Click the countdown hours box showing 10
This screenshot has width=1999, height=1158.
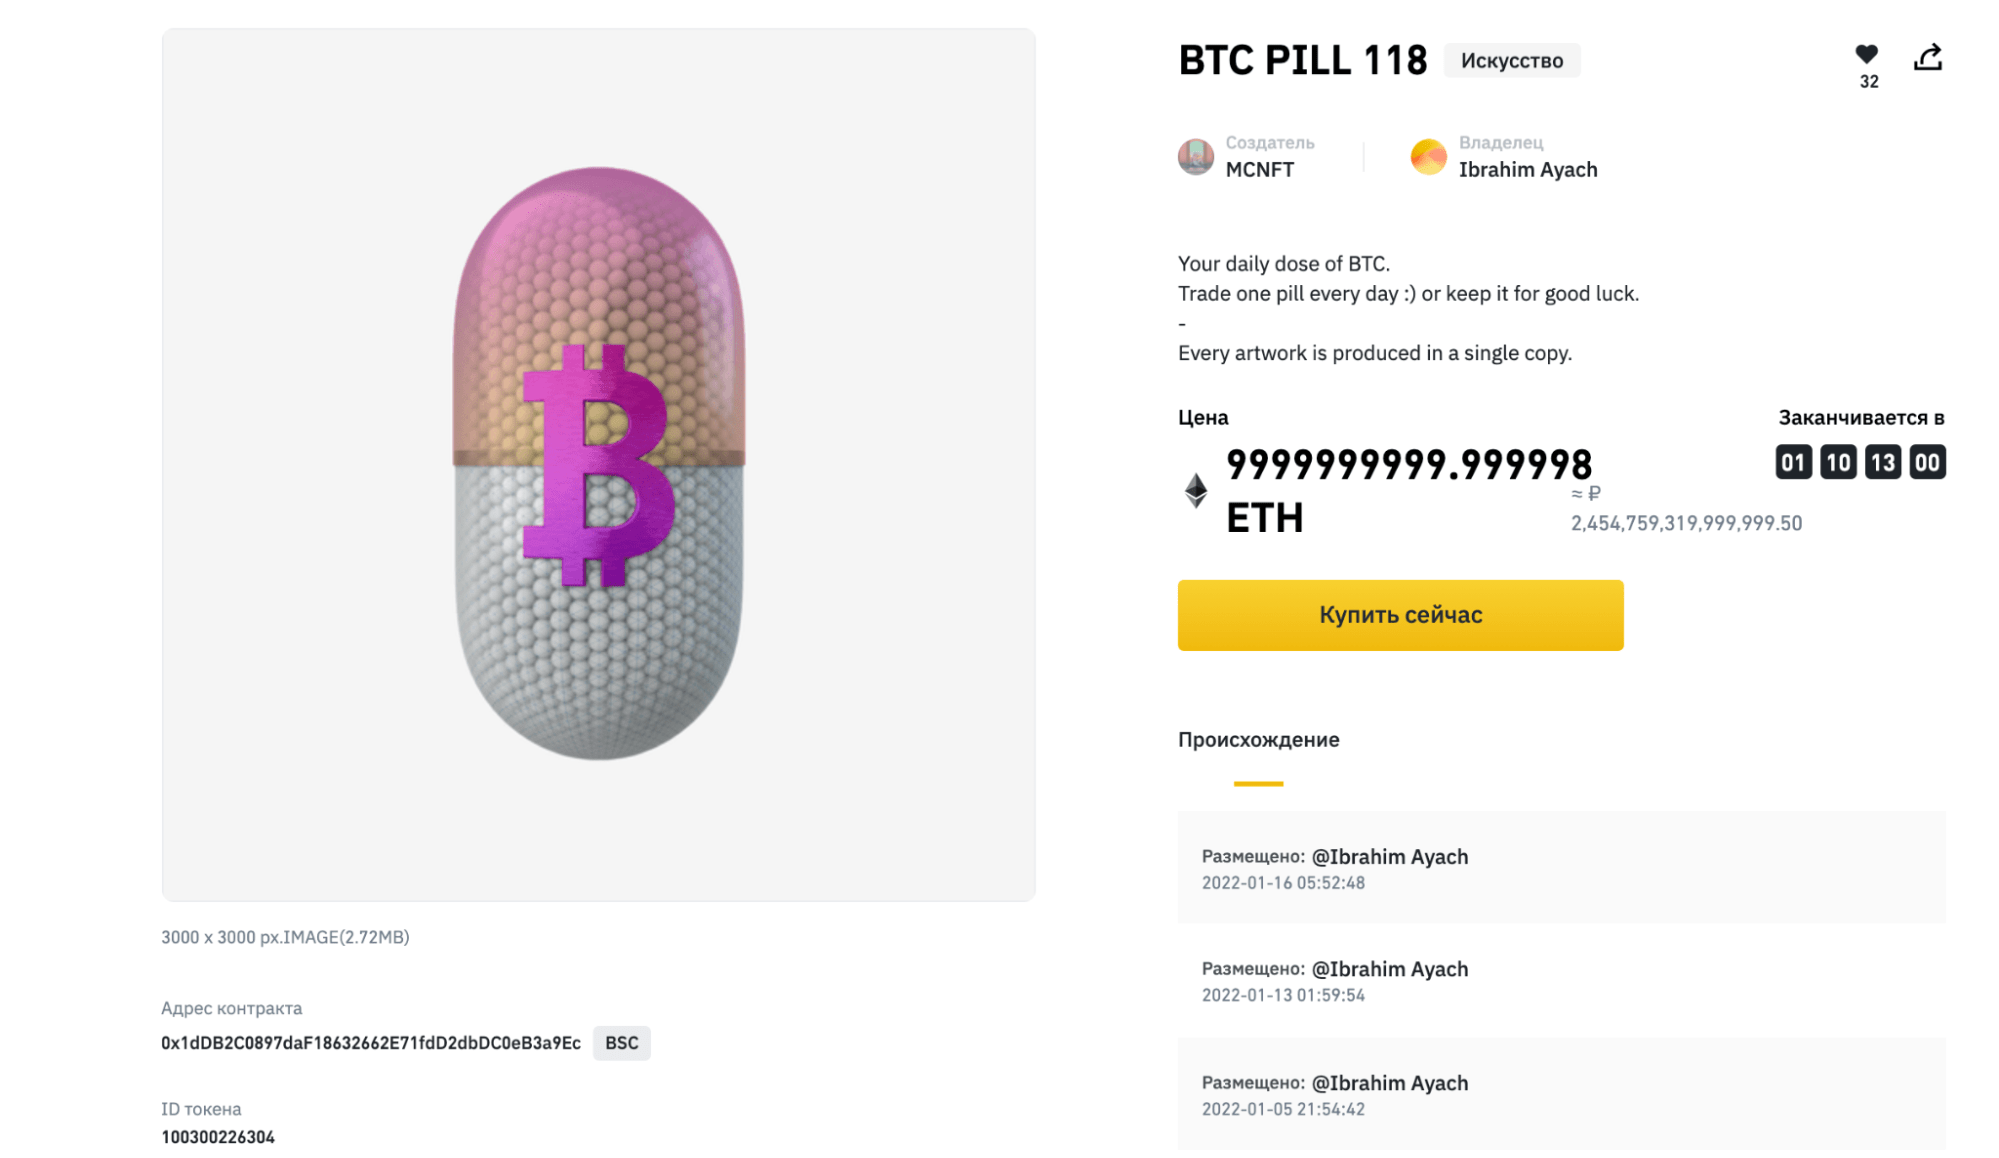coord(1838,461)
